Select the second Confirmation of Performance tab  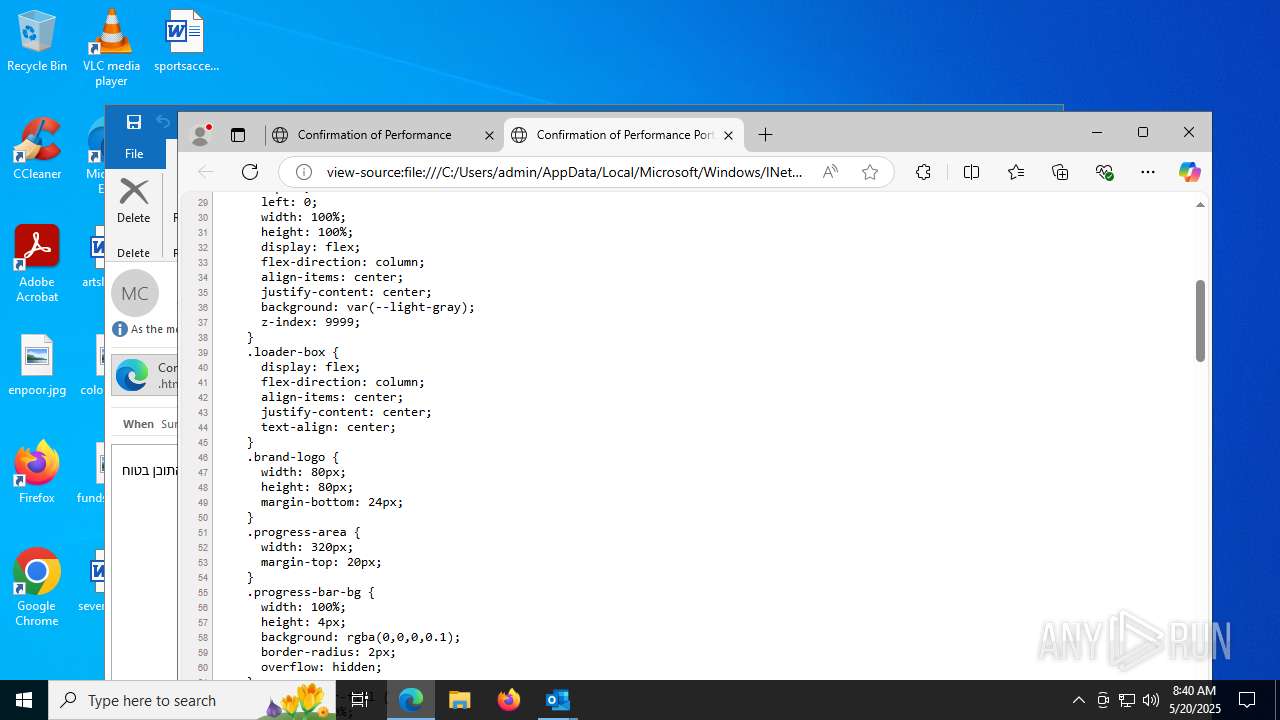coord(624,135)
